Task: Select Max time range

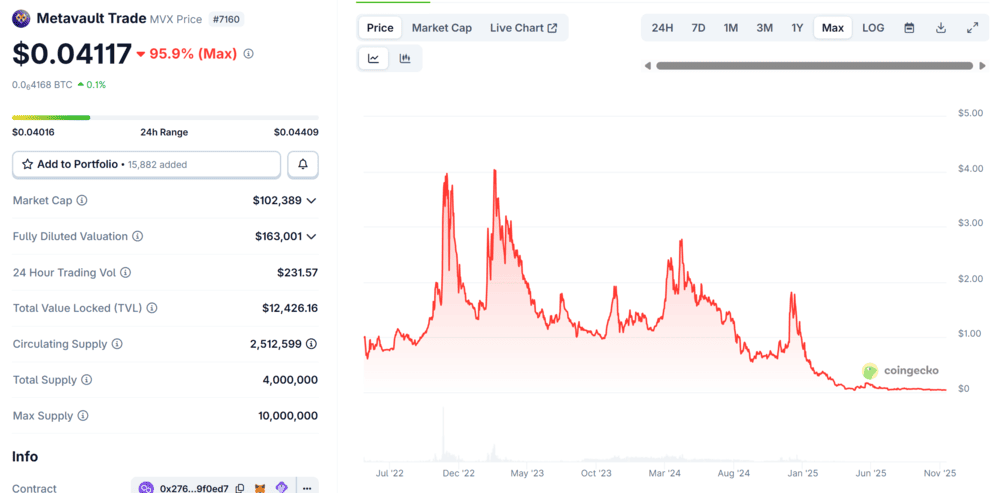Action: pyautogui.click(x=833, y=28)
